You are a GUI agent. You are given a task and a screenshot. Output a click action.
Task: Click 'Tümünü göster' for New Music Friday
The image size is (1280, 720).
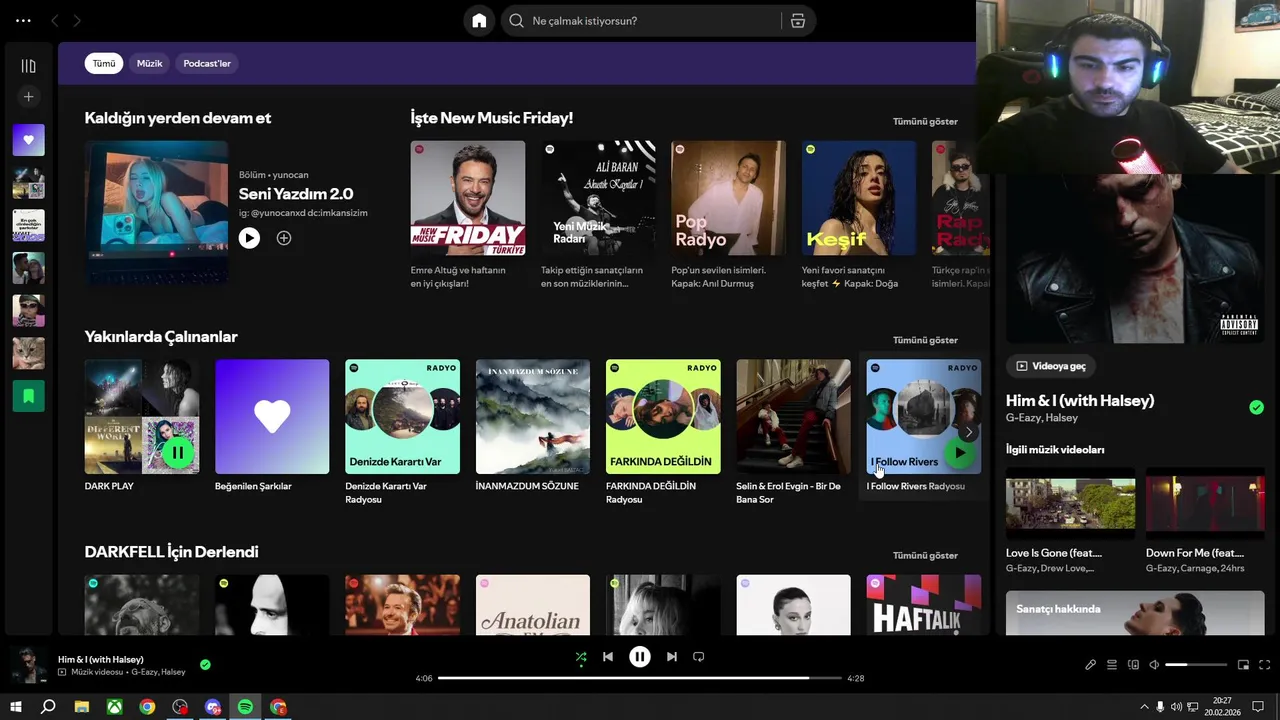(925, 121)
